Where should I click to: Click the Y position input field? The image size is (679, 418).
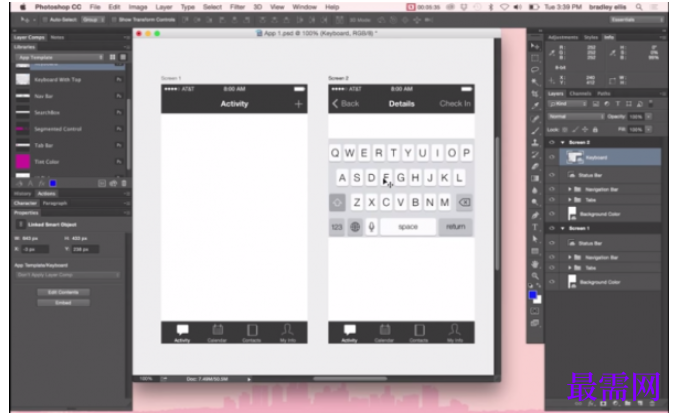pos(85,249)
